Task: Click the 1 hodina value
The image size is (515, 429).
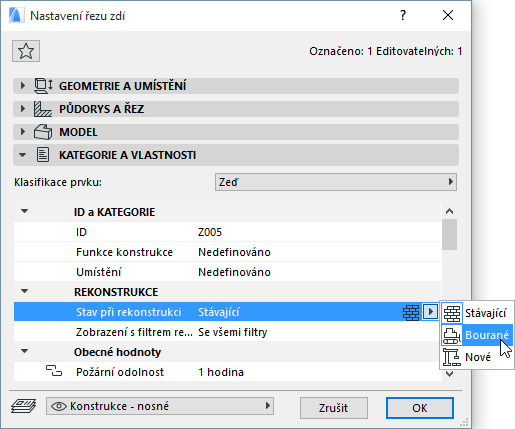Action: click(x=221, y=372)
